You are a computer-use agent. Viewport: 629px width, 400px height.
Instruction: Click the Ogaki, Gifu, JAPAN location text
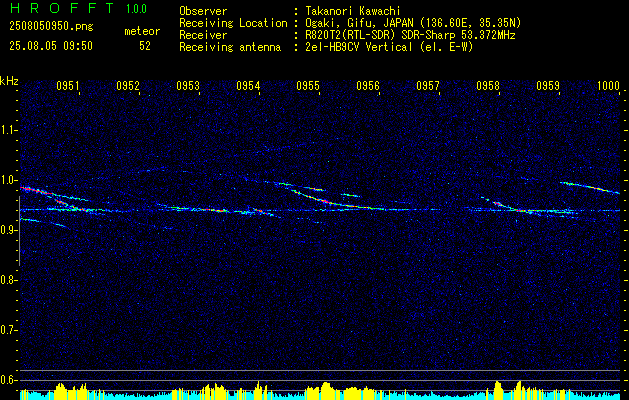[x=413, y=23]
